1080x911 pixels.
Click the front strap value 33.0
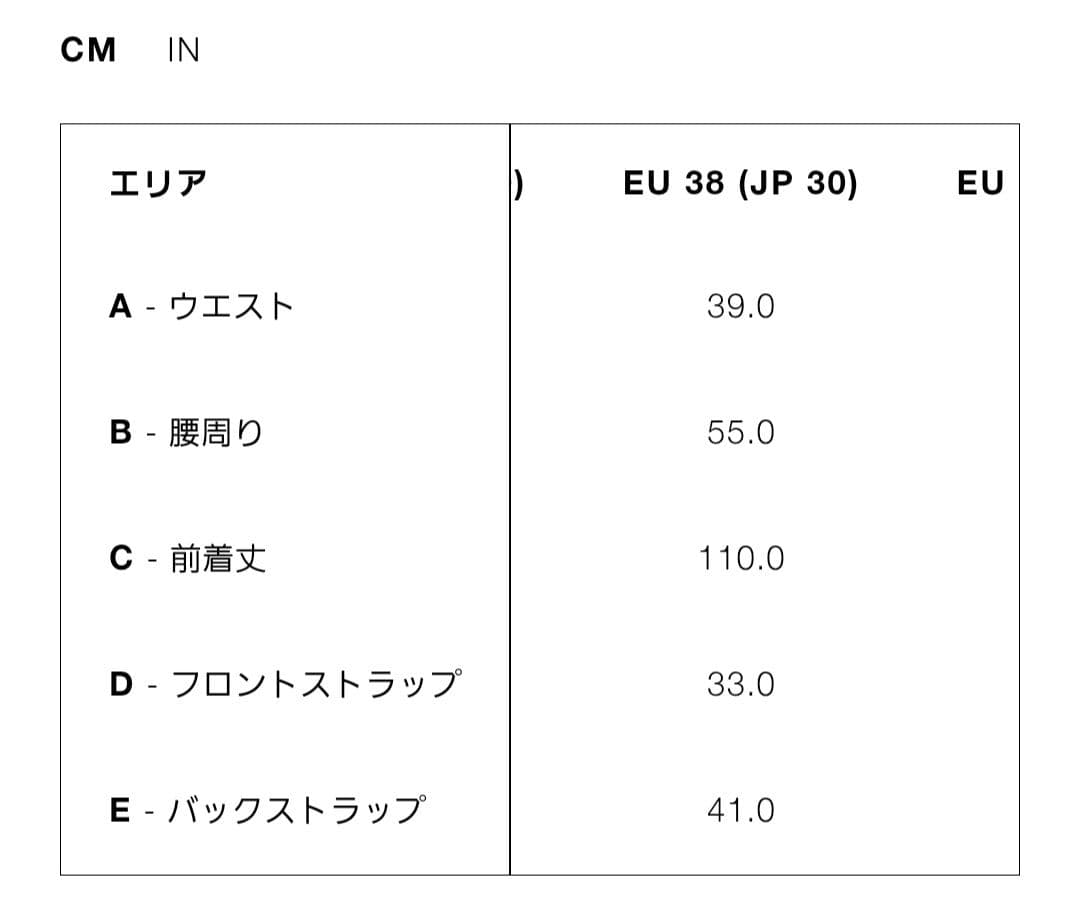coord(740,685)
